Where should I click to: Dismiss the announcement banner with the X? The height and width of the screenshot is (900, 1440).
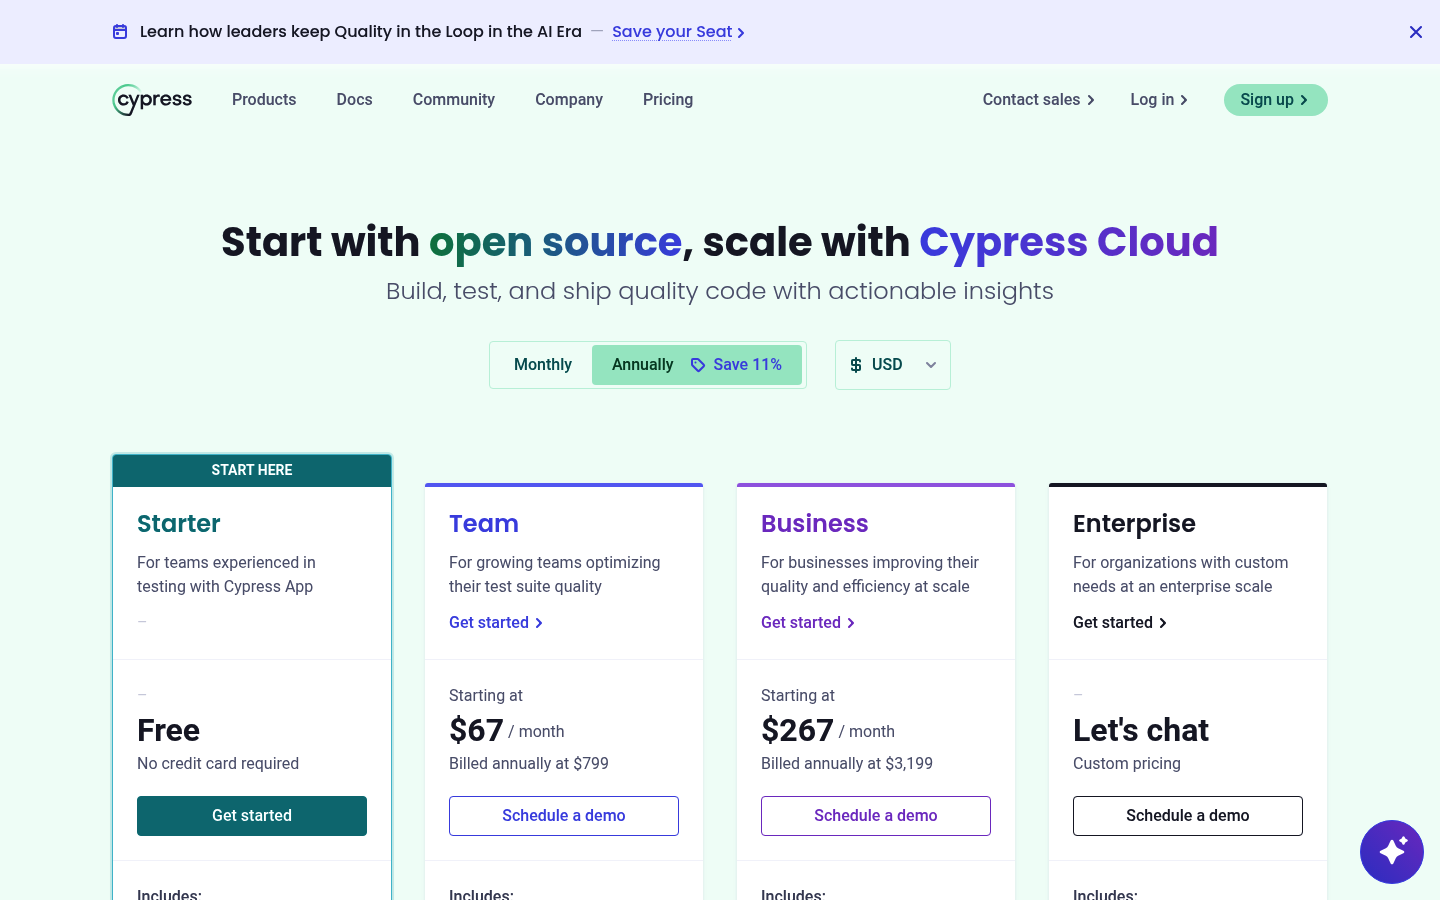pos(1416,32)
